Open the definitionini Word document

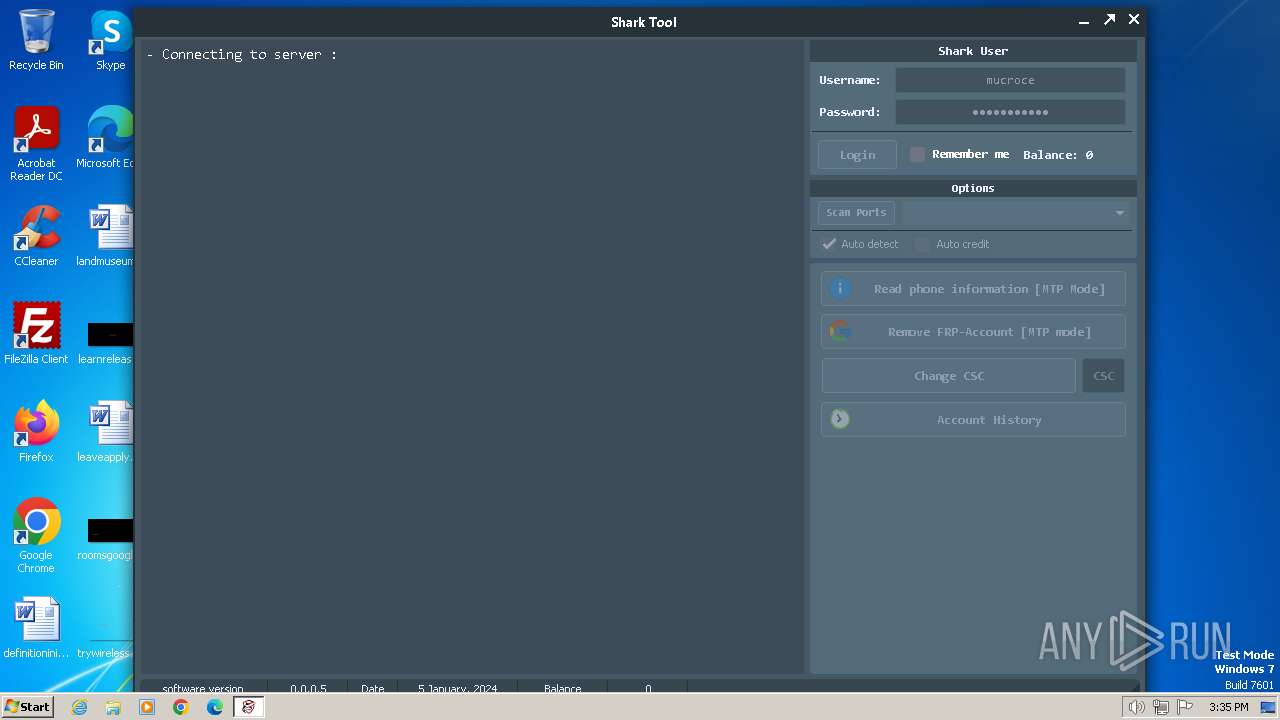[36, 628]
